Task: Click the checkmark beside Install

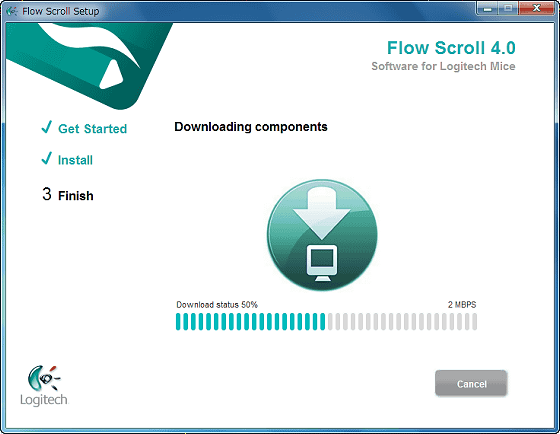Action: click(x=46, y=158)
